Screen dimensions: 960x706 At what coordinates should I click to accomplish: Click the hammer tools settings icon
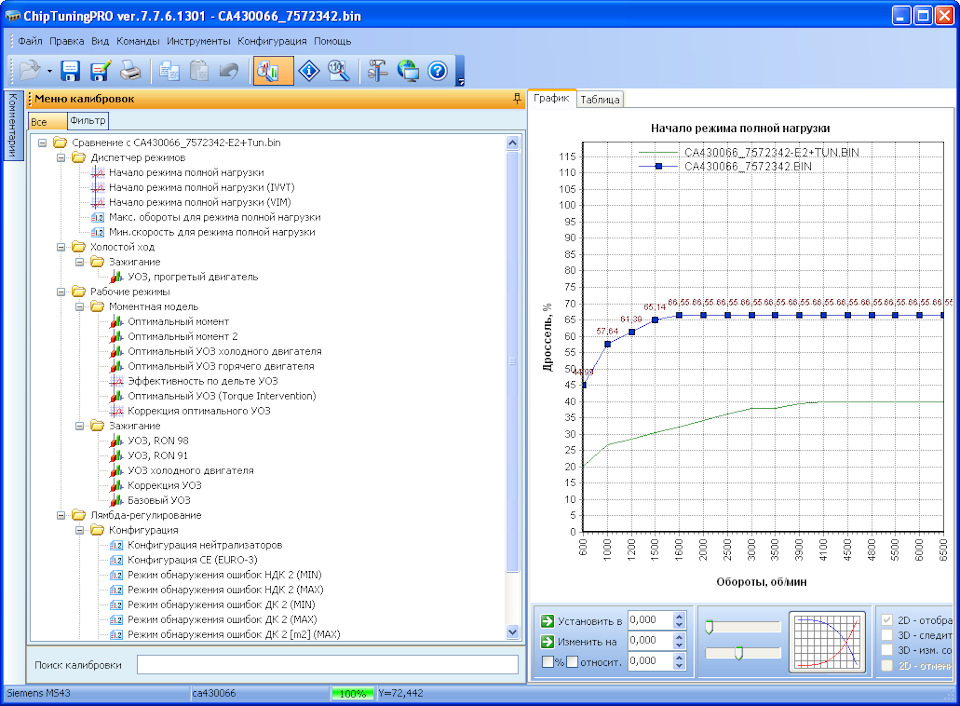point(377,70)
